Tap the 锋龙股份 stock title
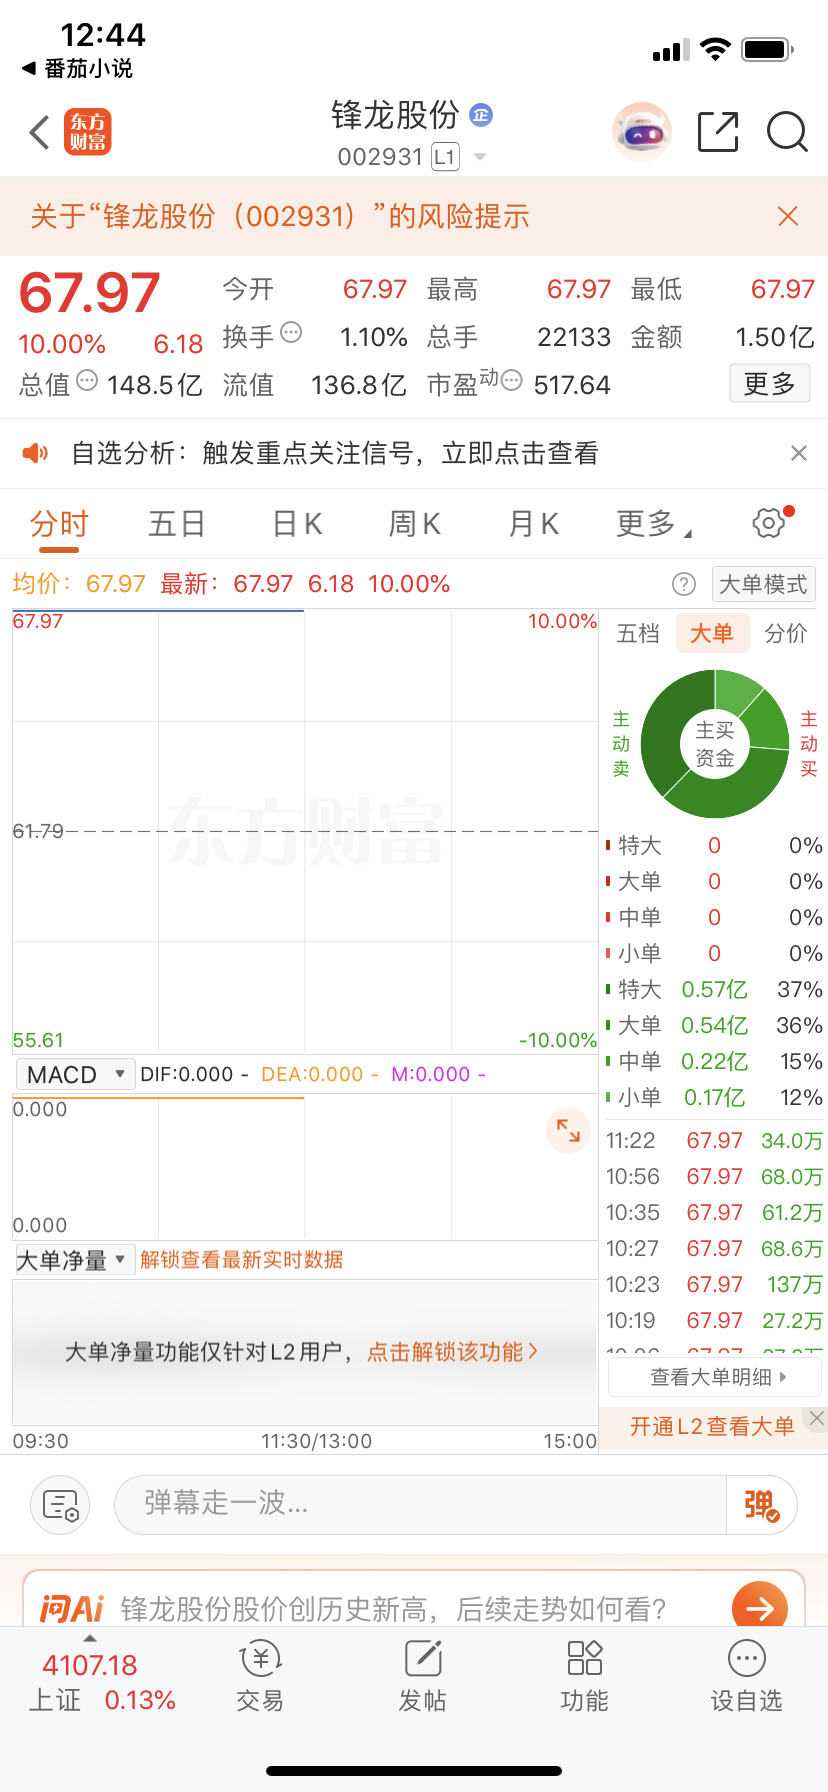Viewport: 828px width, 1792px height. 395,115
